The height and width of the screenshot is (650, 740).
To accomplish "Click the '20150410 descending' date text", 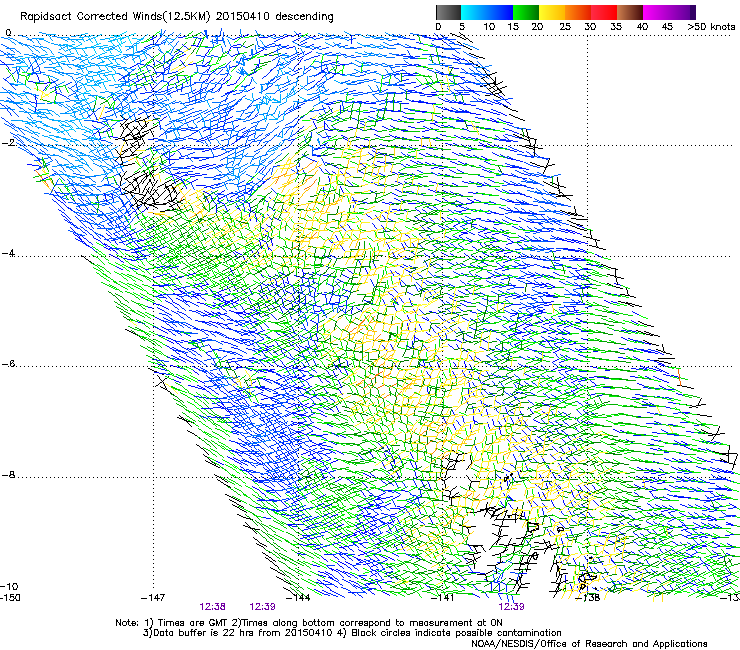I will click(275, 16).
